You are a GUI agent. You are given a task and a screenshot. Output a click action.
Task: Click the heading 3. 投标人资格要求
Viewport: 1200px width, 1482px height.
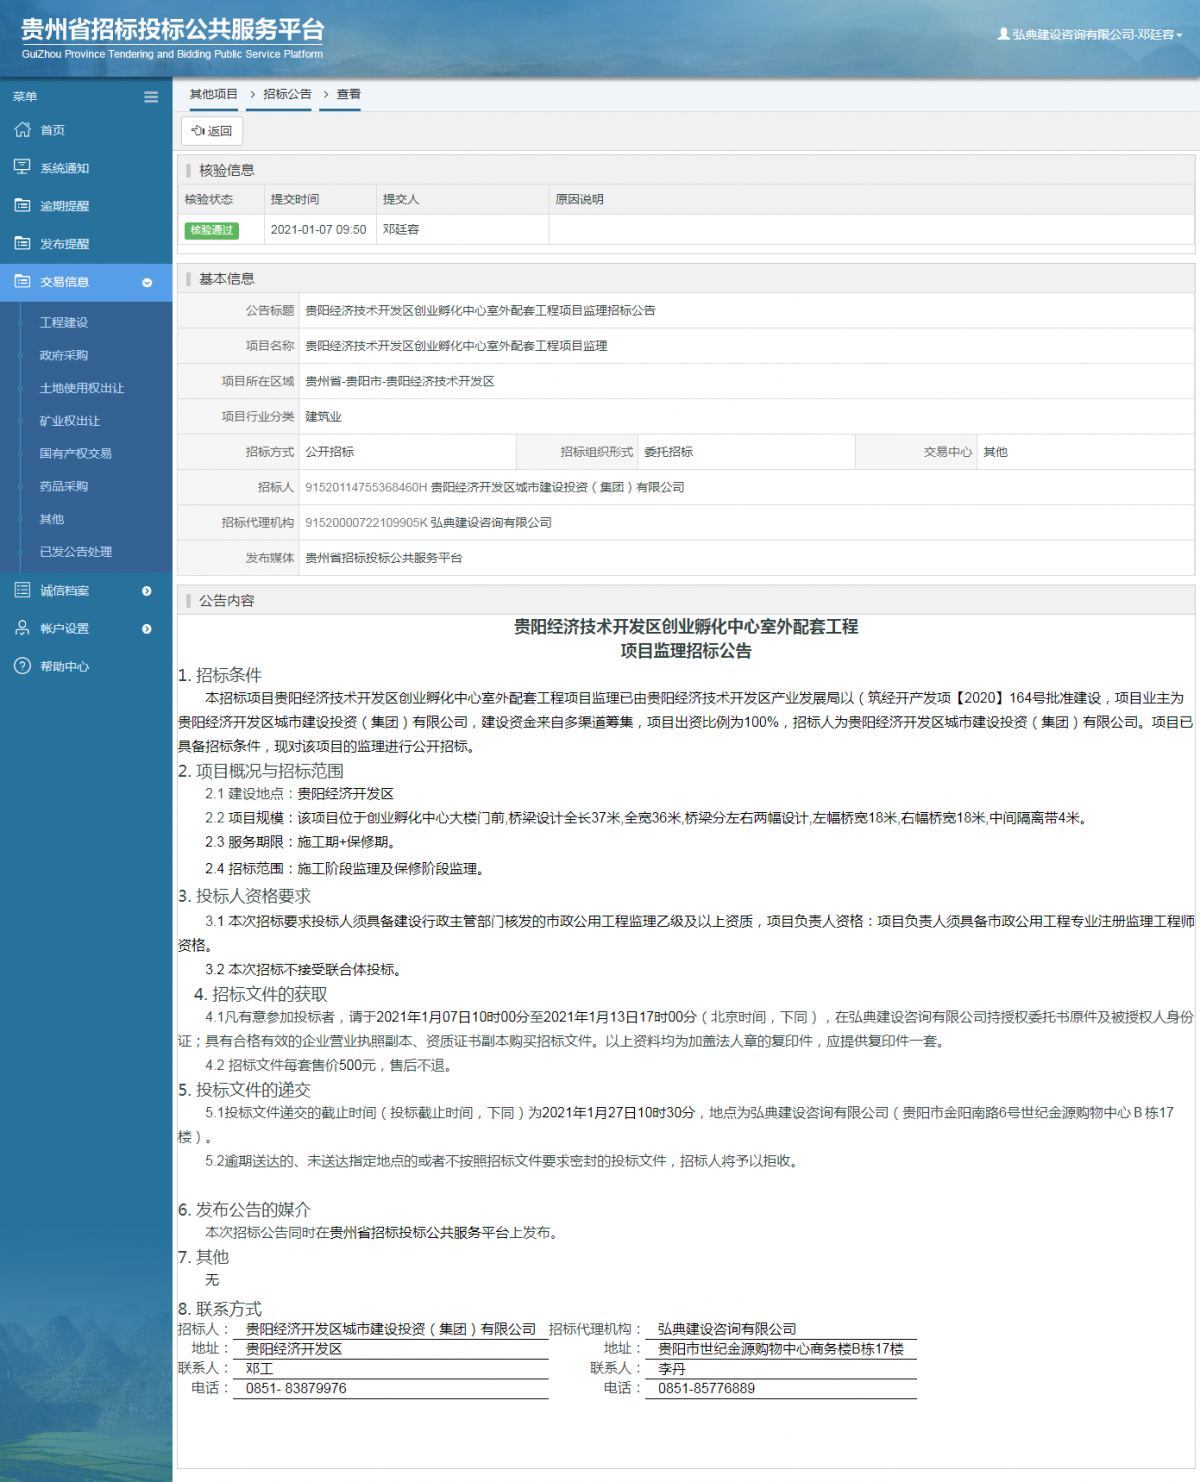(245, 896)
